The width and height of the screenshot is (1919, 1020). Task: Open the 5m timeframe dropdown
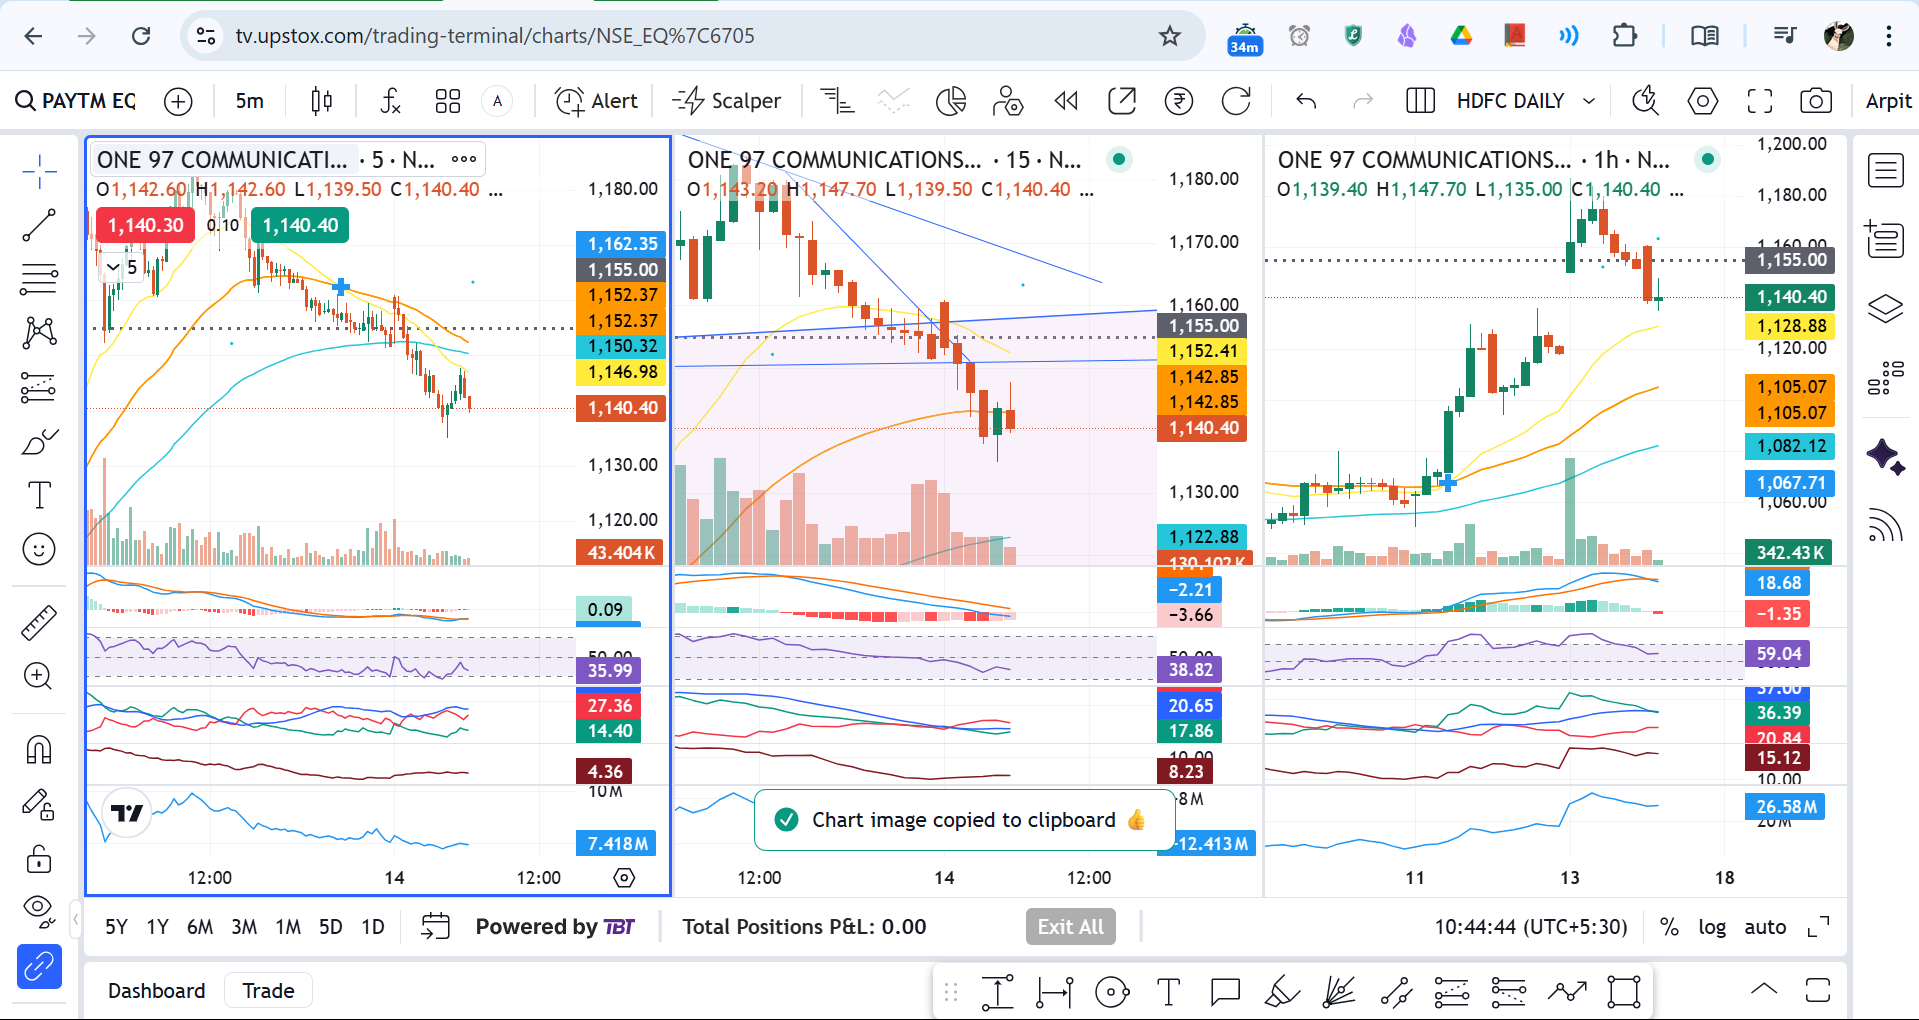pyautogui.click(x=250, y=101)
